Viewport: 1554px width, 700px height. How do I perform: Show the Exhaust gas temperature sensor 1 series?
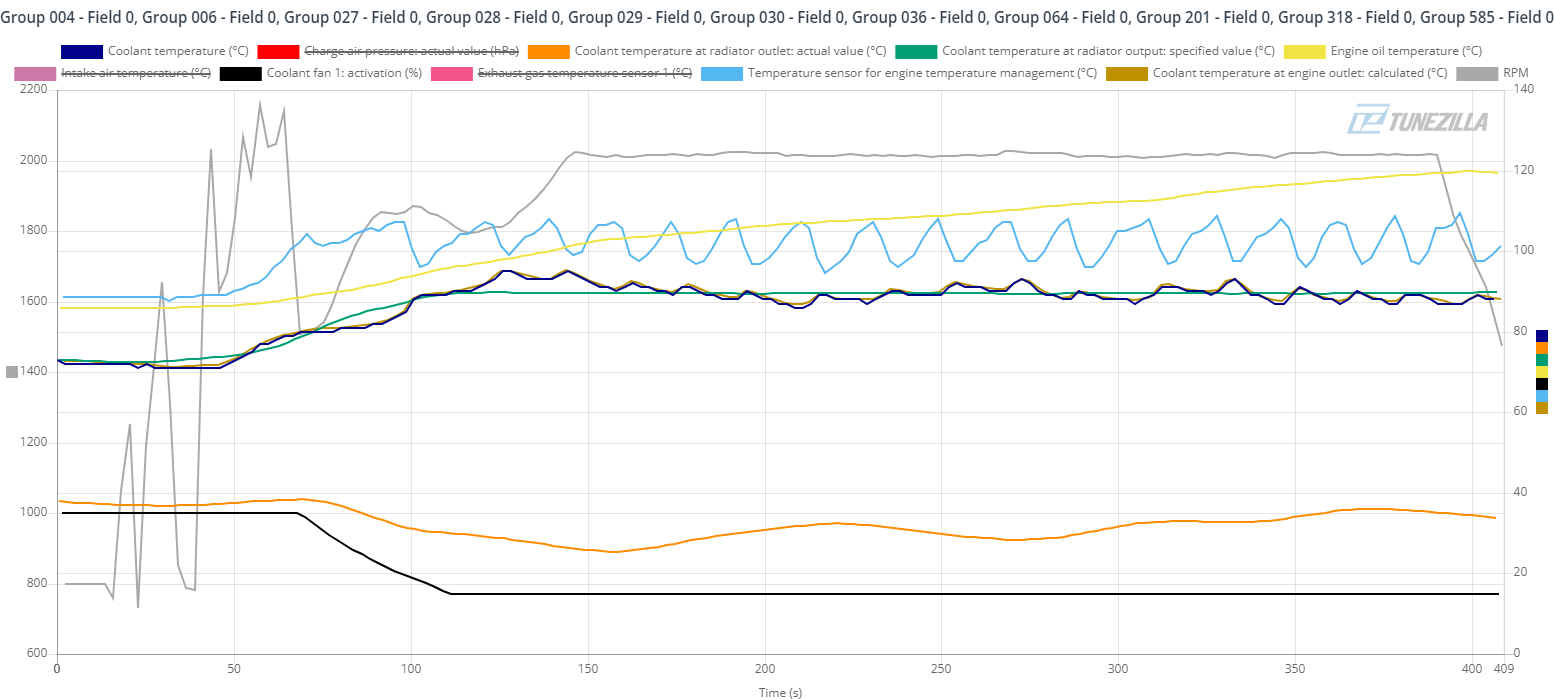[584, 73]
